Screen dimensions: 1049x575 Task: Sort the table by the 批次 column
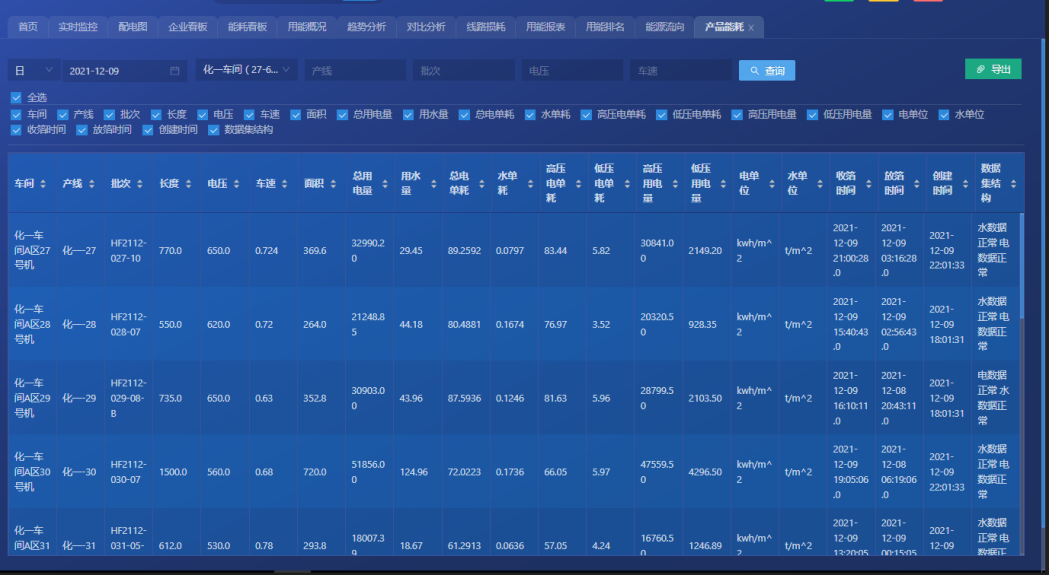[140, 184]
